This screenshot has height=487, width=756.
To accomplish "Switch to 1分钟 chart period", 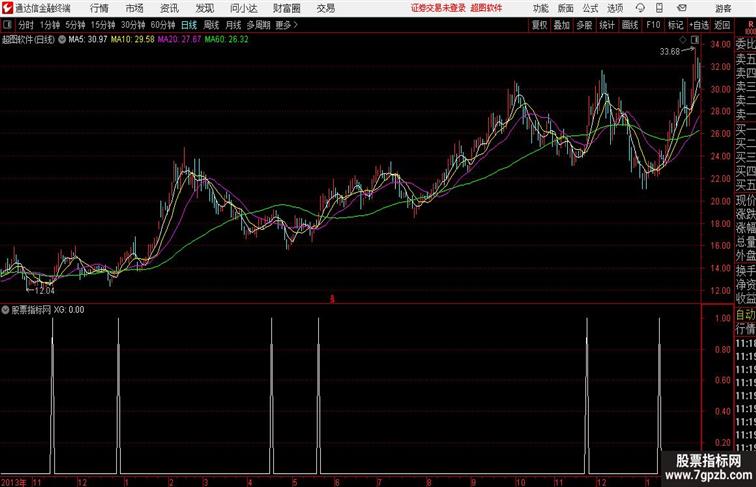I will [50, 25].
